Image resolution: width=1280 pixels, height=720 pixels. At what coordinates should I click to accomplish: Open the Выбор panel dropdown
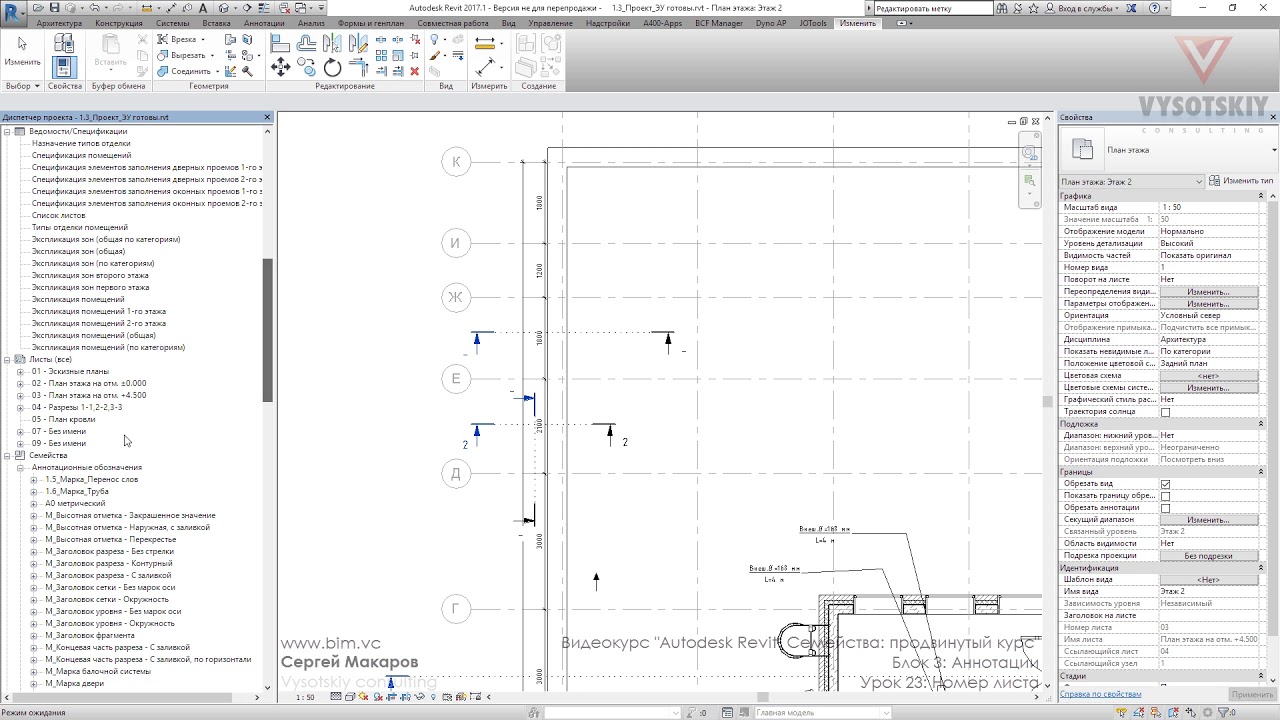(22, 86)
